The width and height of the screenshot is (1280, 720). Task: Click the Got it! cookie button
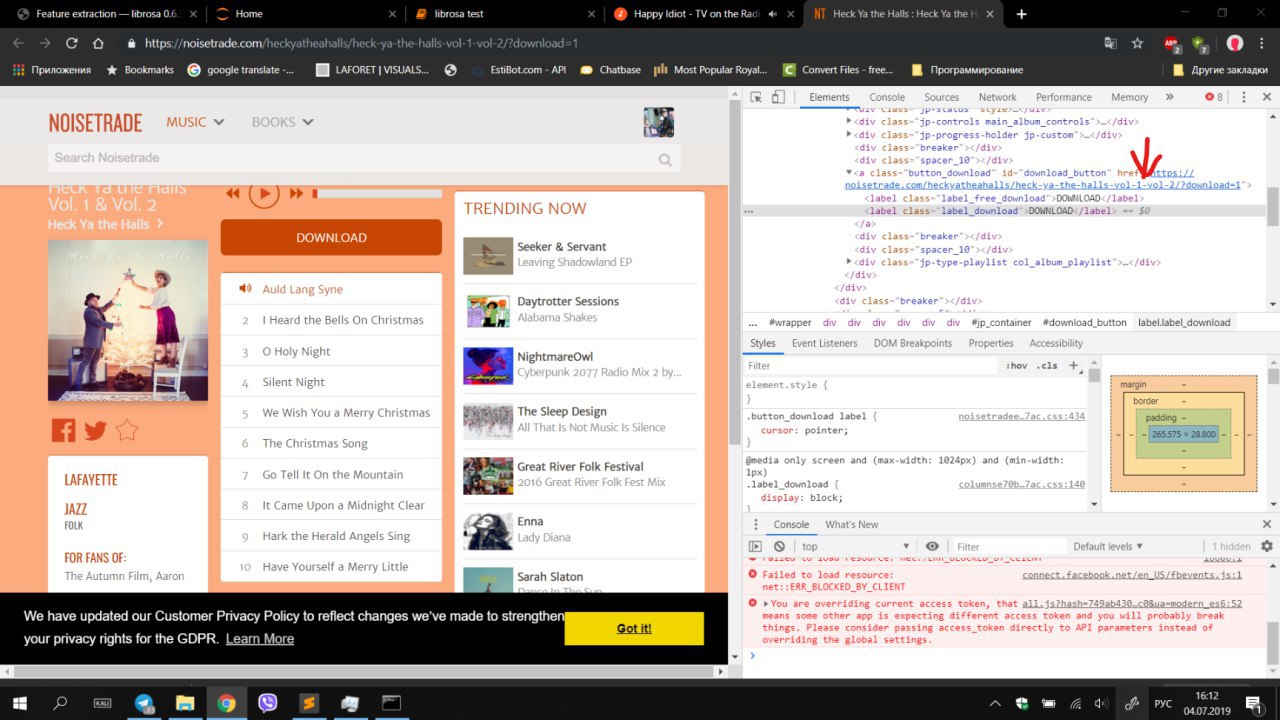tap(634, 628)
